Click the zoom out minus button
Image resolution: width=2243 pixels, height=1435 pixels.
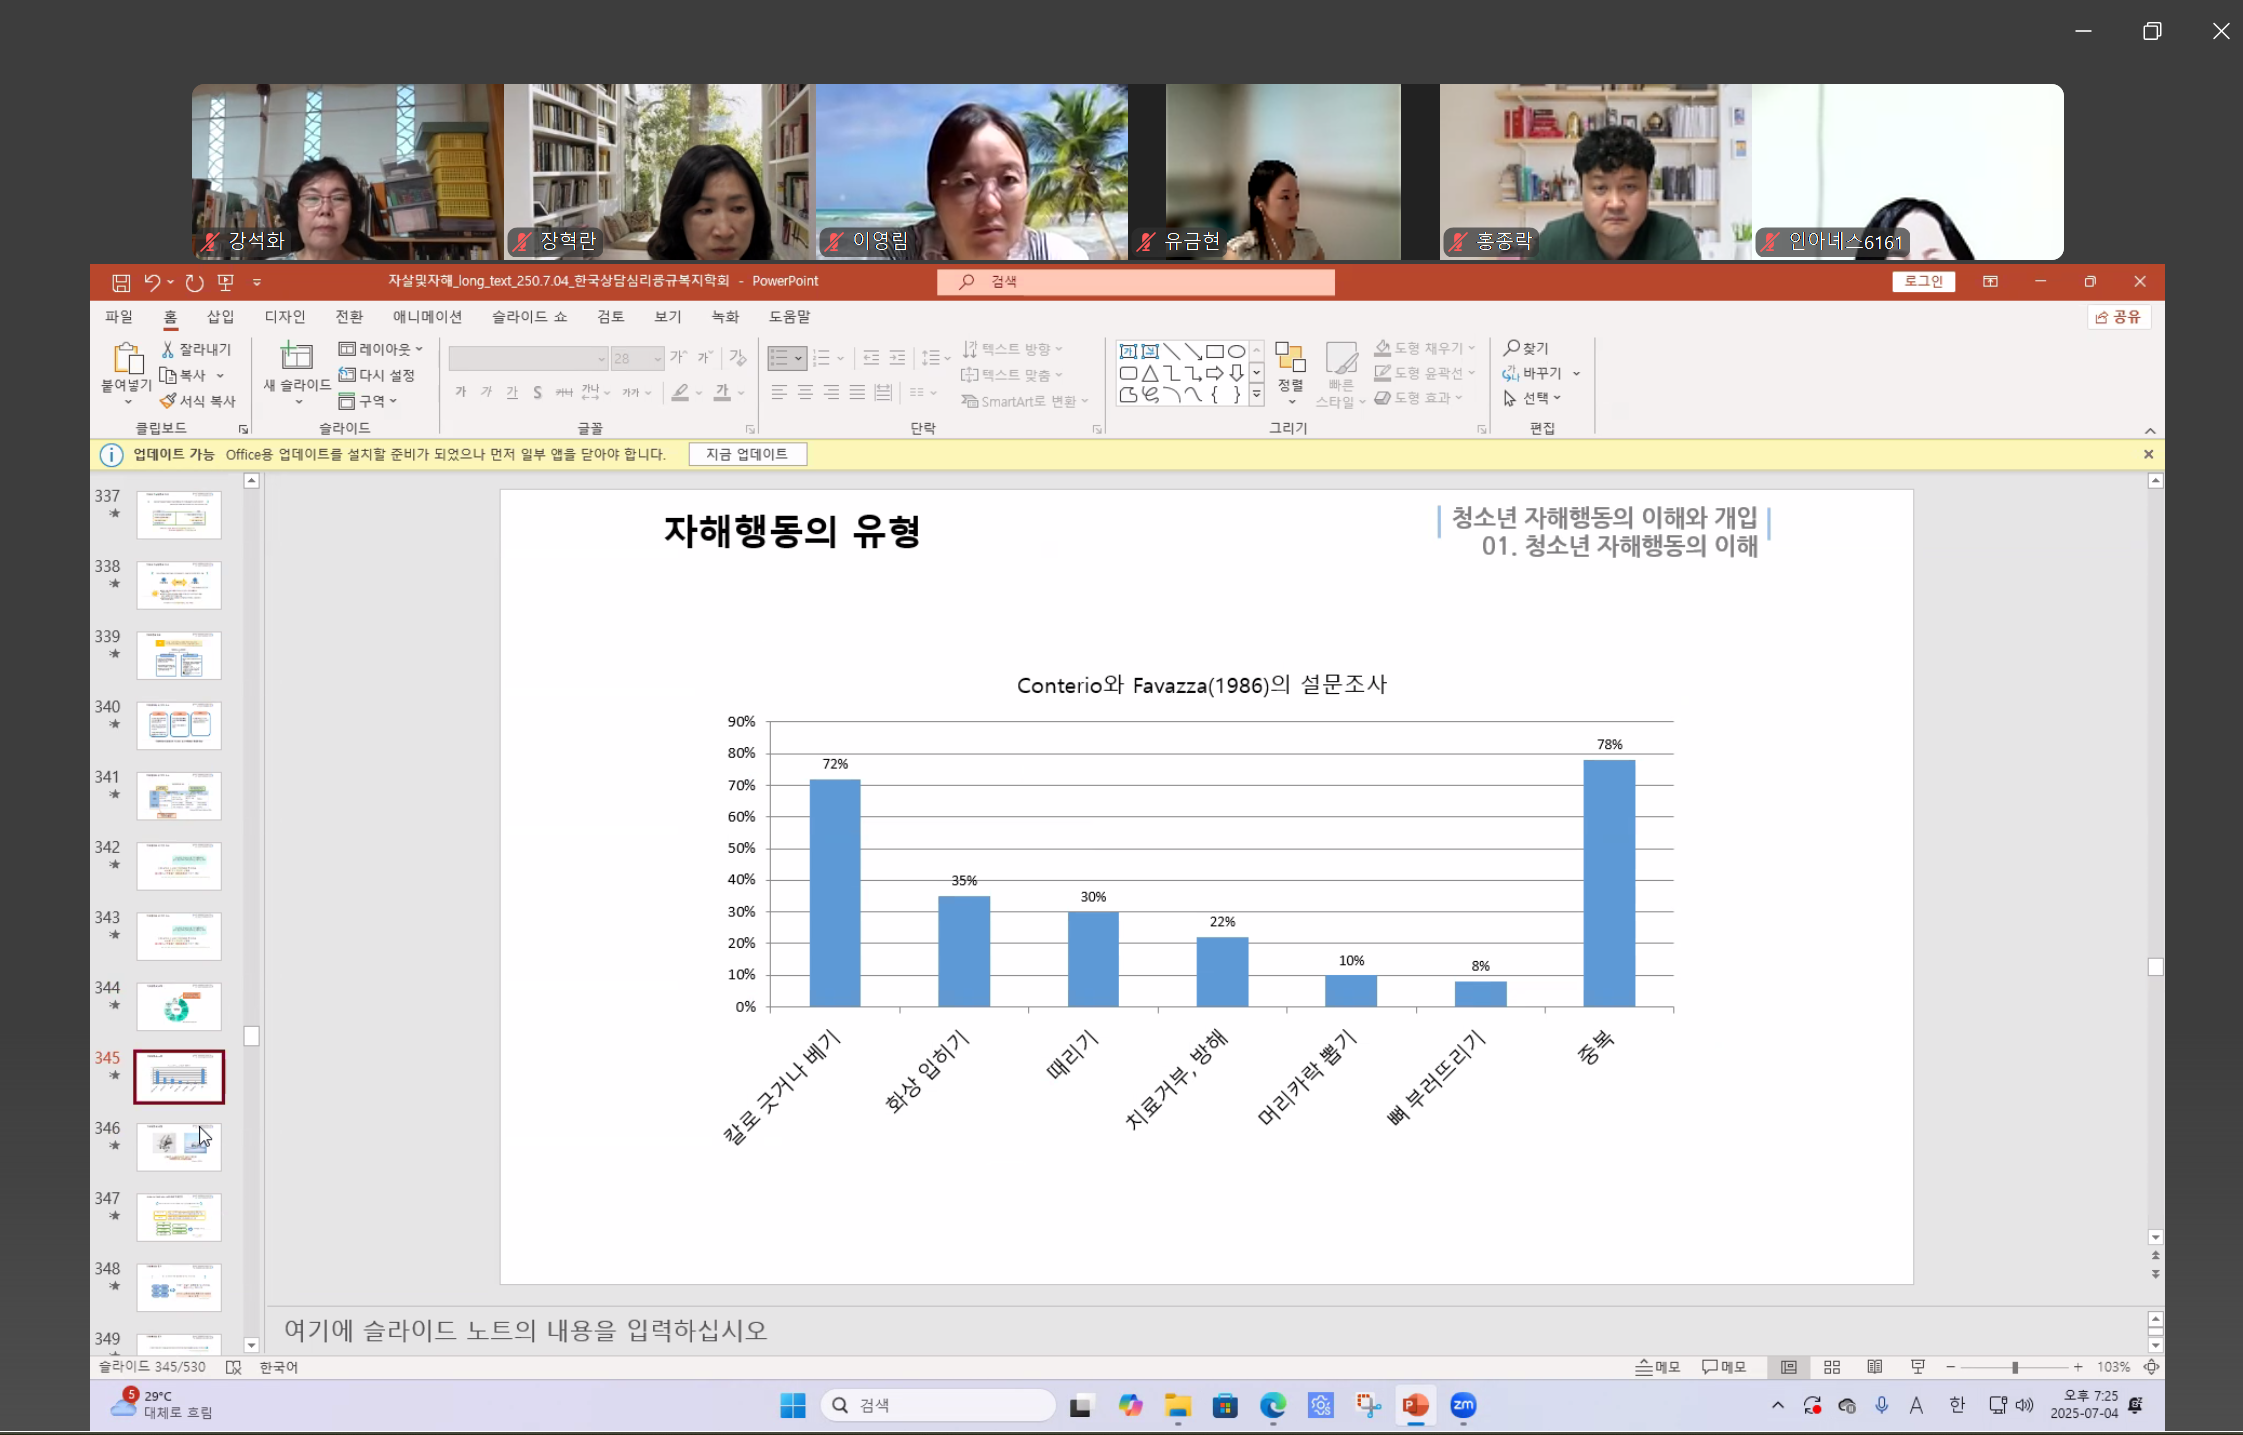click(1950, 1367)
